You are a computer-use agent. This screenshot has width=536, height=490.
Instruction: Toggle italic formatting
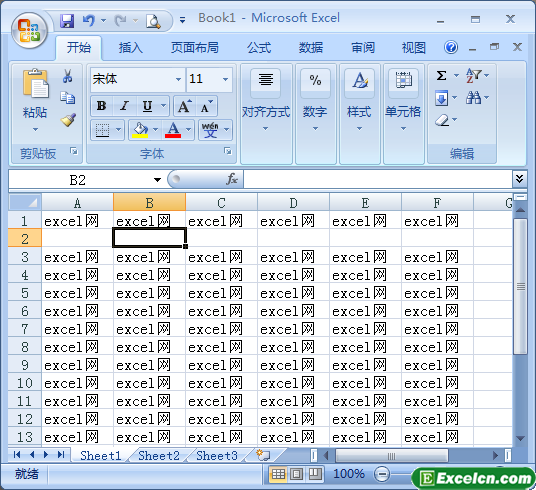124,106
